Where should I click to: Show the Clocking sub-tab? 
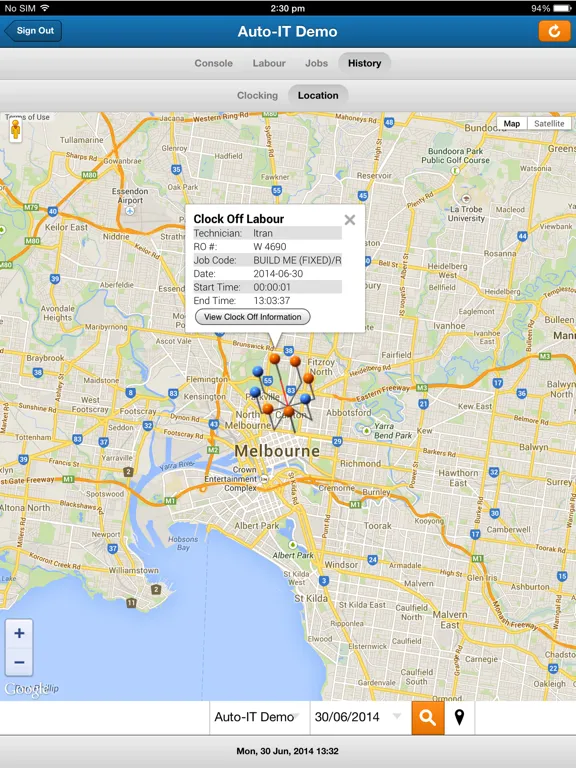click(x=257, y=96)
